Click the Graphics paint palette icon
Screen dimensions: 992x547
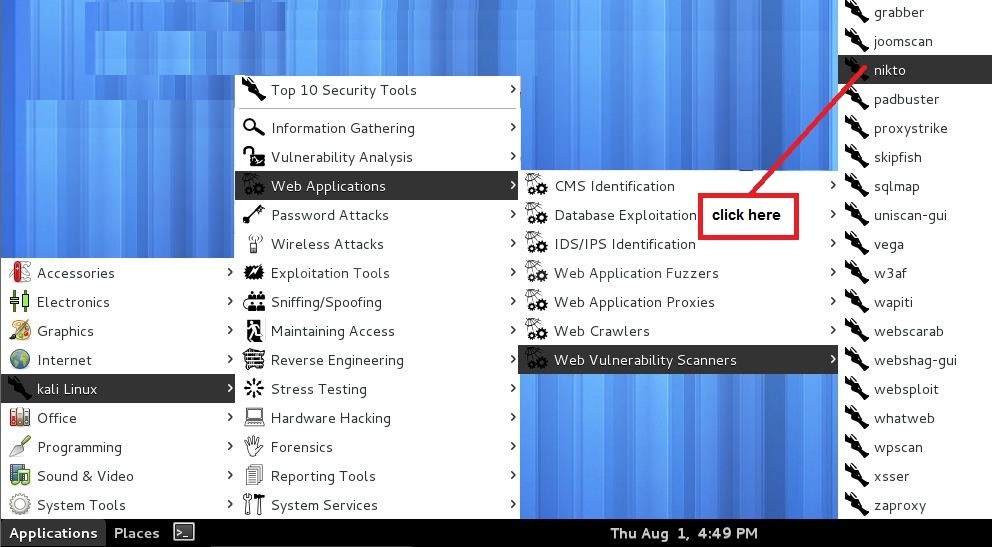20,331
